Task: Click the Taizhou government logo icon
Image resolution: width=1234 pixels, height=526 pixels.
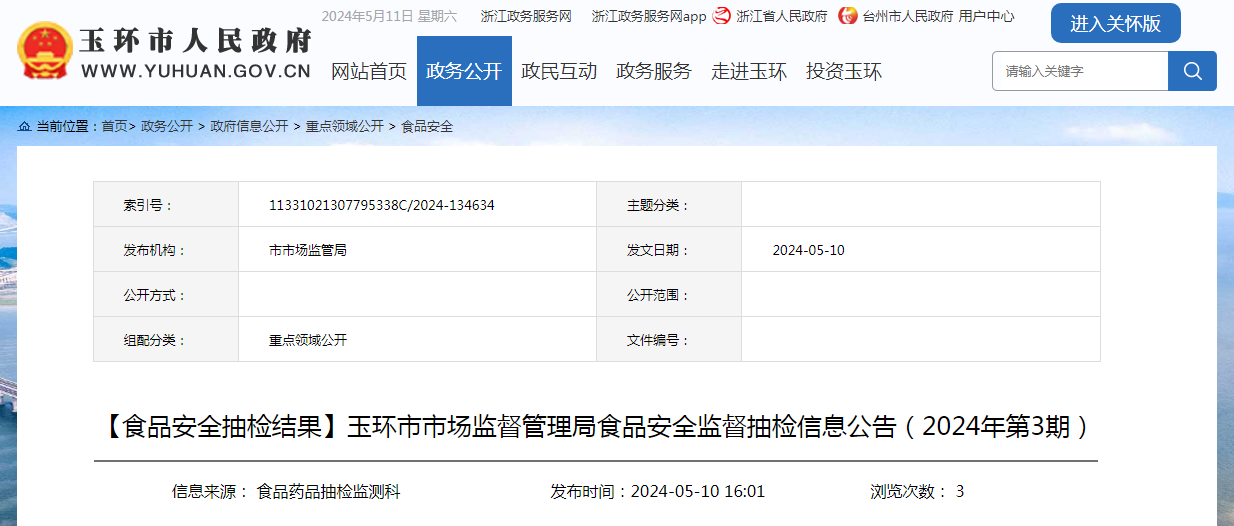Action: coord(848,16)
